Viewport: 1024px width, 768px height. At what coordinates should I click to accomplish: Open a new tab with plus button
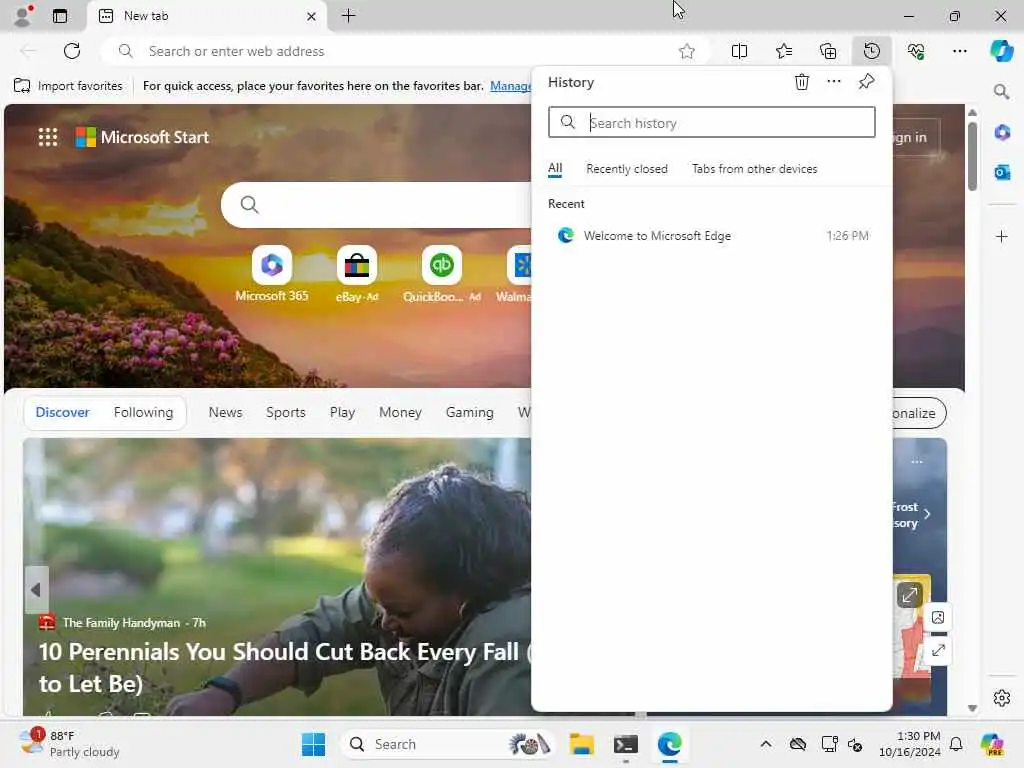349,16
